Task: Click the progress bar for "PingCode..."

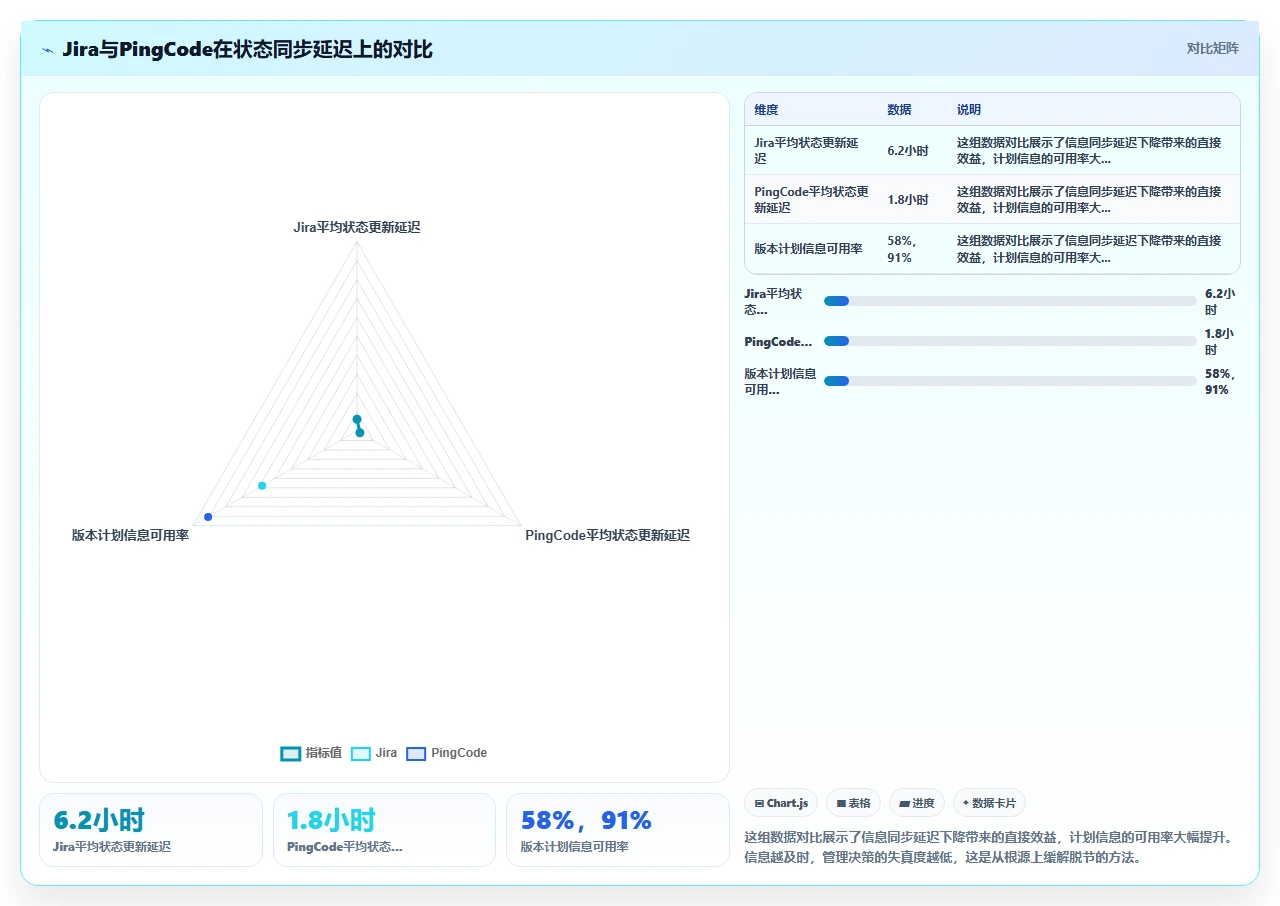Action: [x=1010, y=341]
